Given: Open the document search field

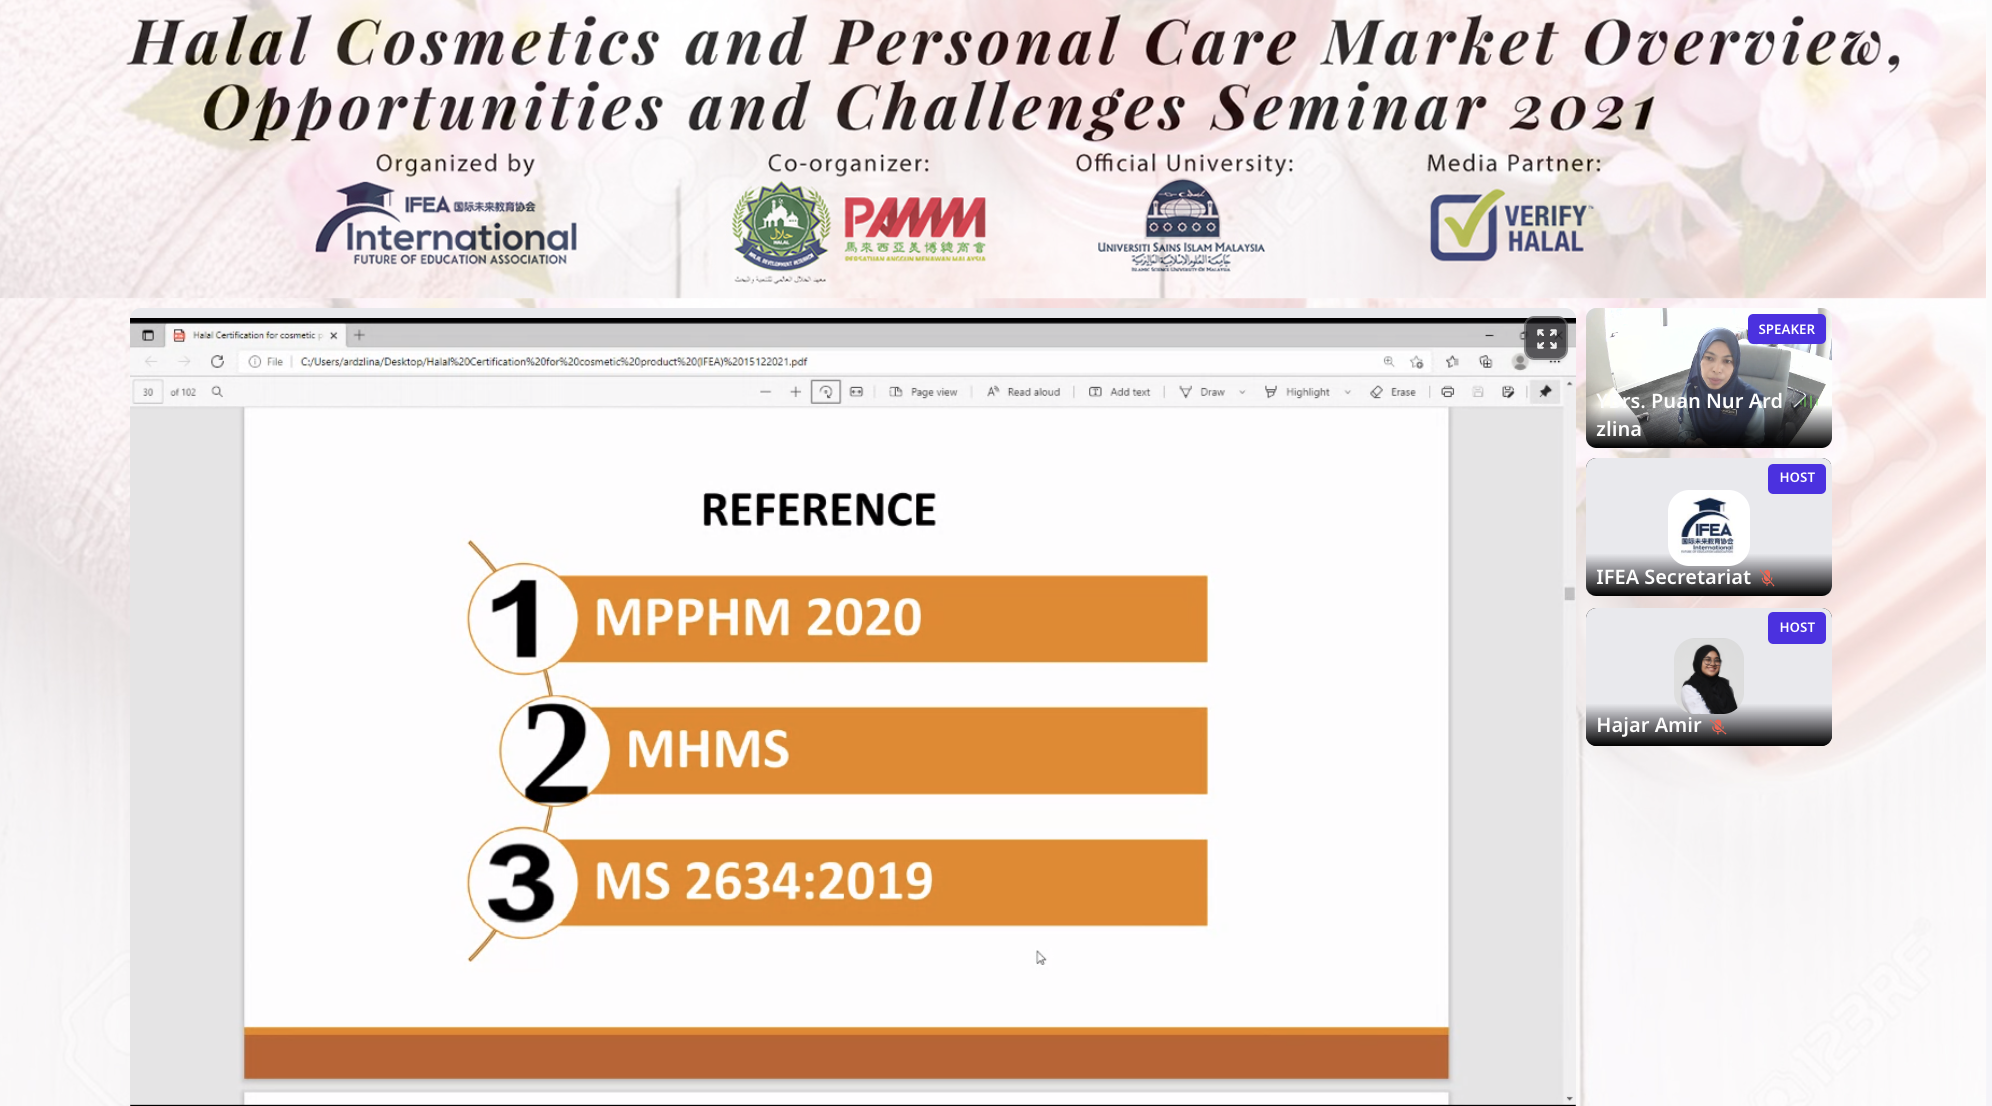Looking at the screenshot, I should click(x=217, y=392).
